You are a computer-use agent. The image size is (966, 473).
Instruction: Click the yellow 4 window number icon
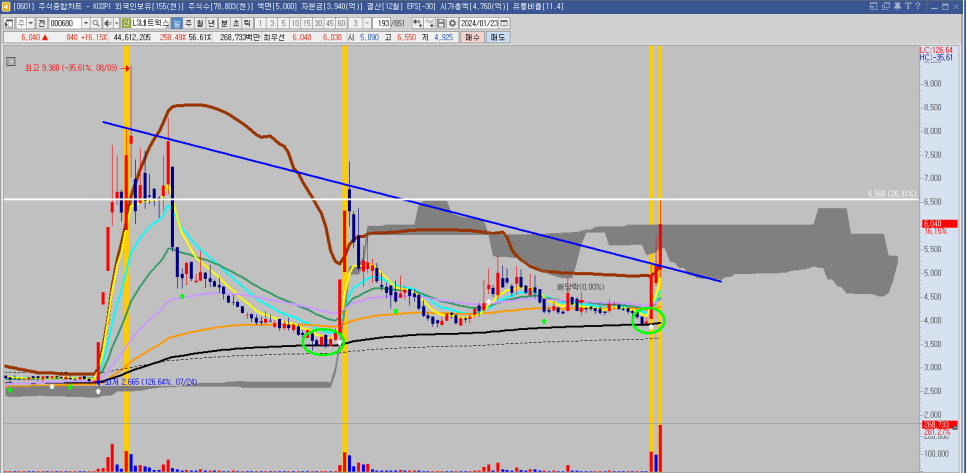coord(5,6)
